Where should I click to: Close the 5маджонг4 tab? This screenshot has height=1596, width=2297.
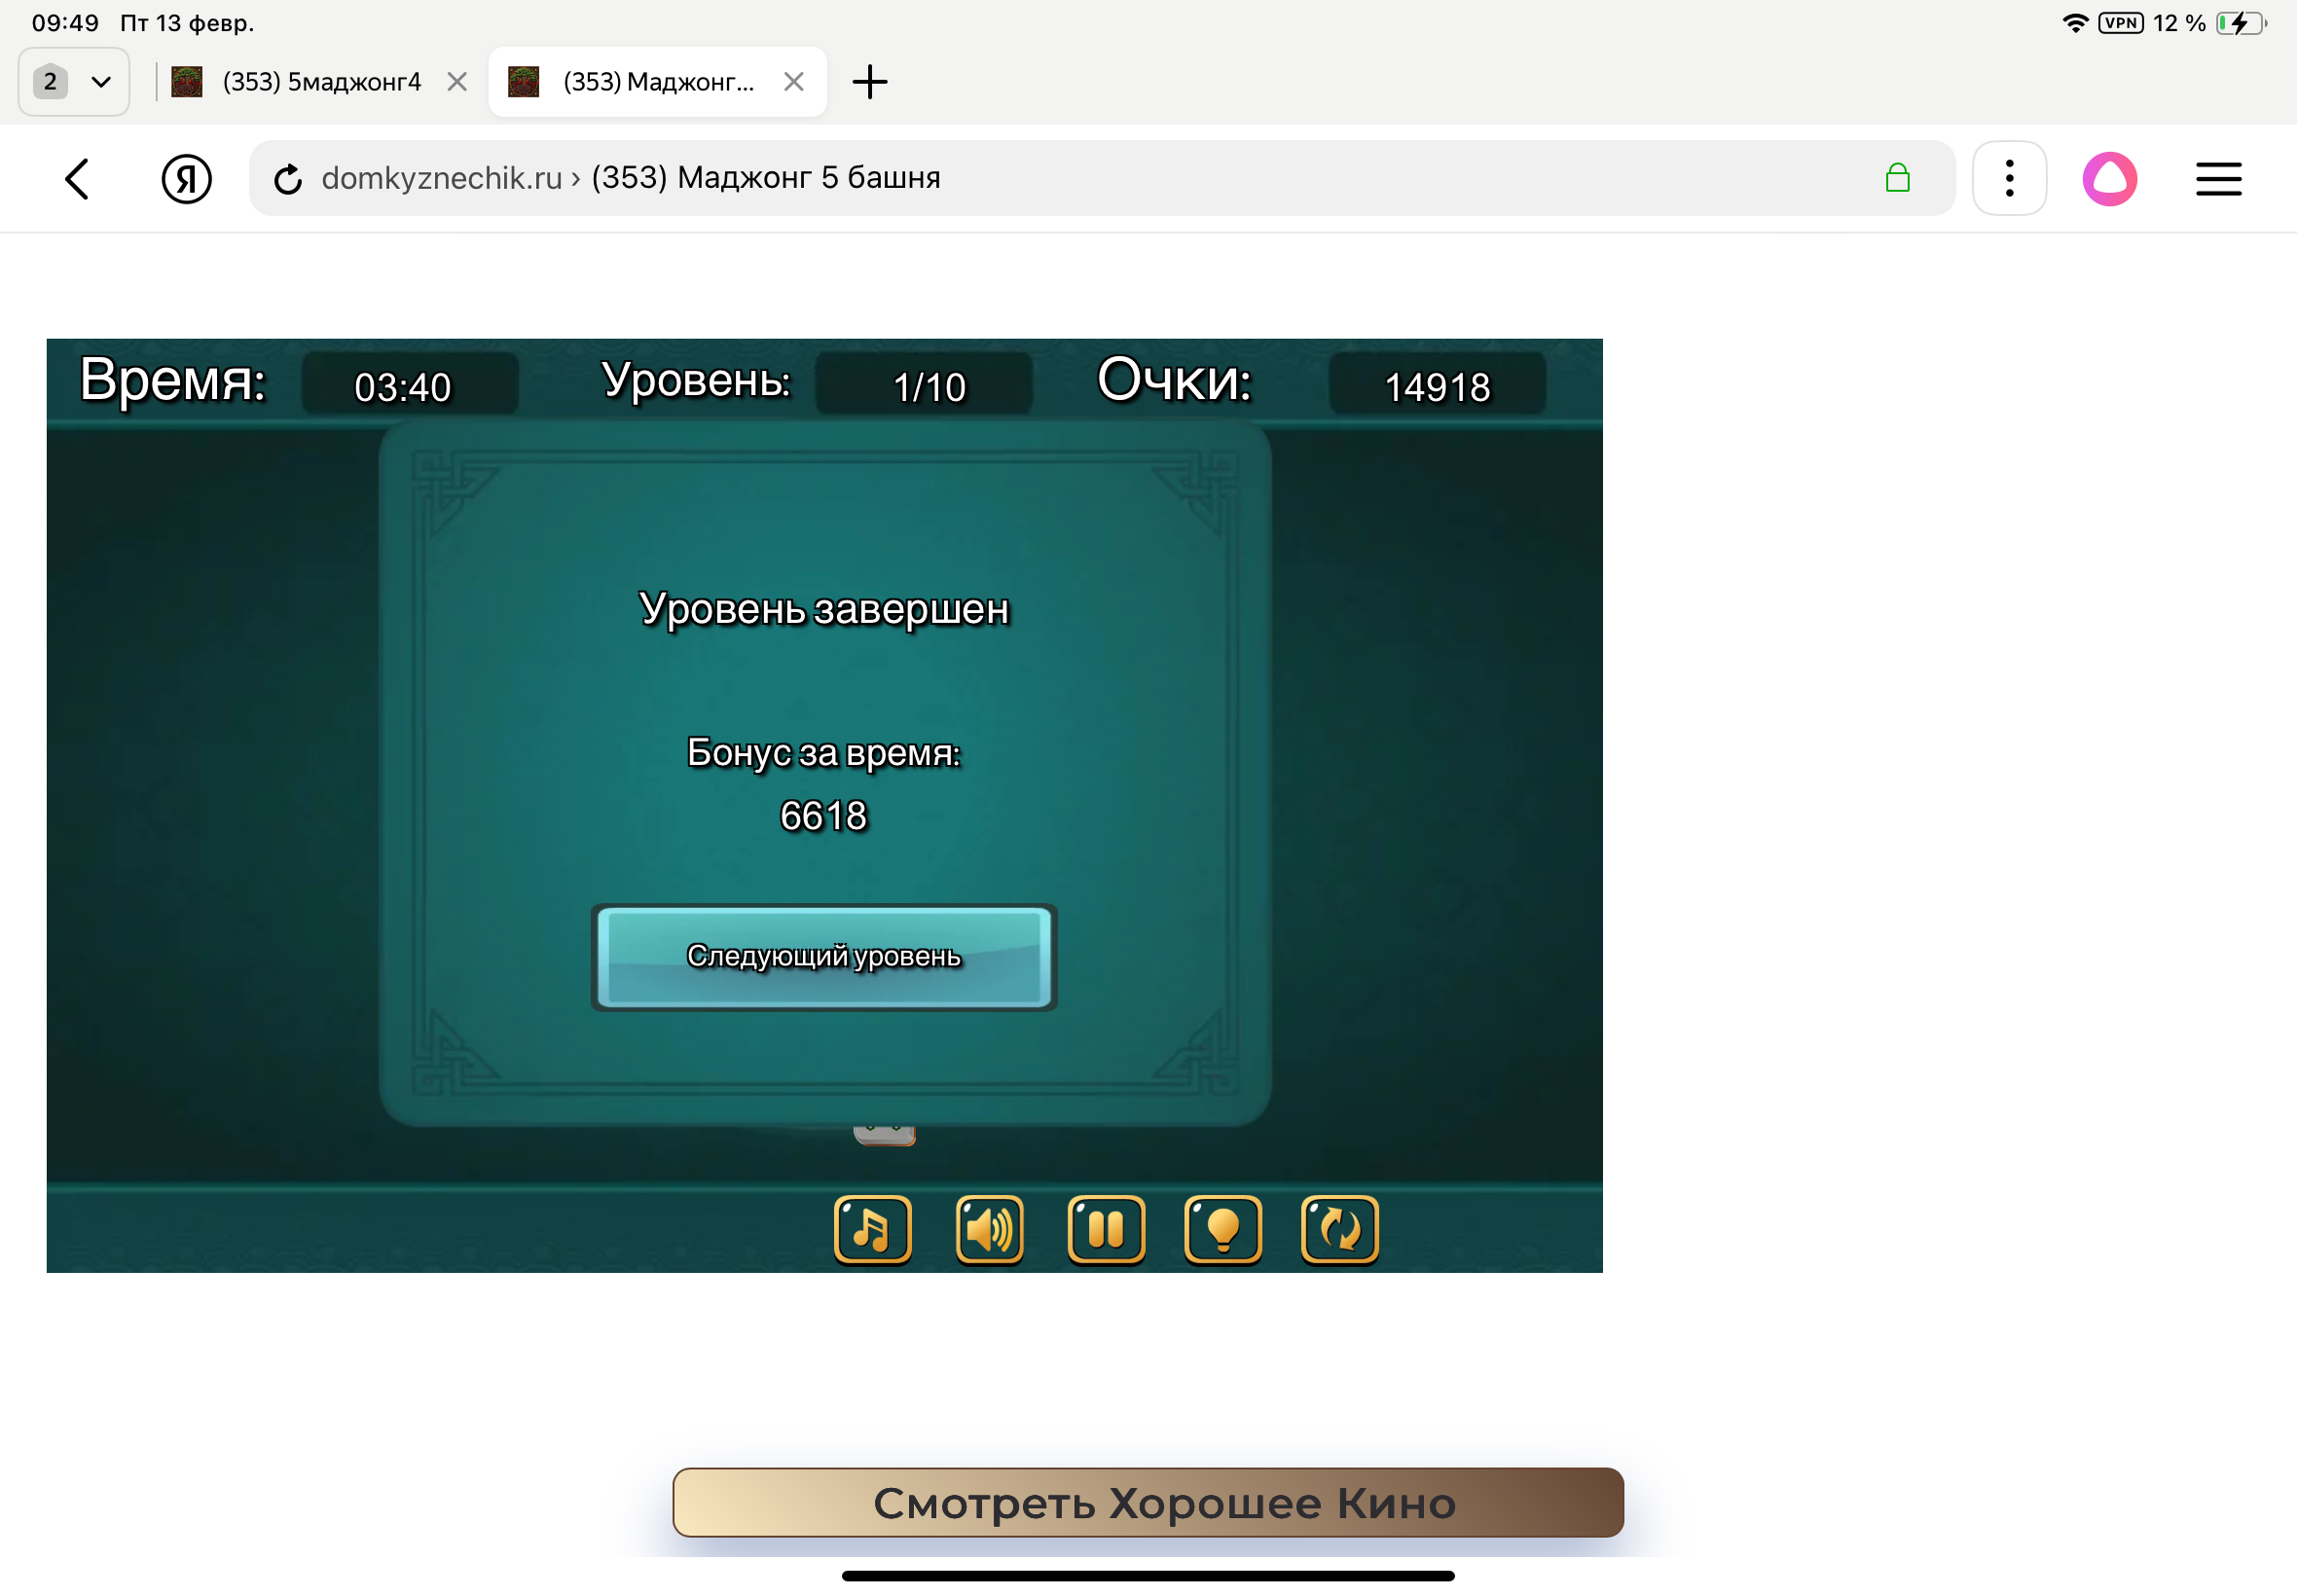(x=457, y=82)
